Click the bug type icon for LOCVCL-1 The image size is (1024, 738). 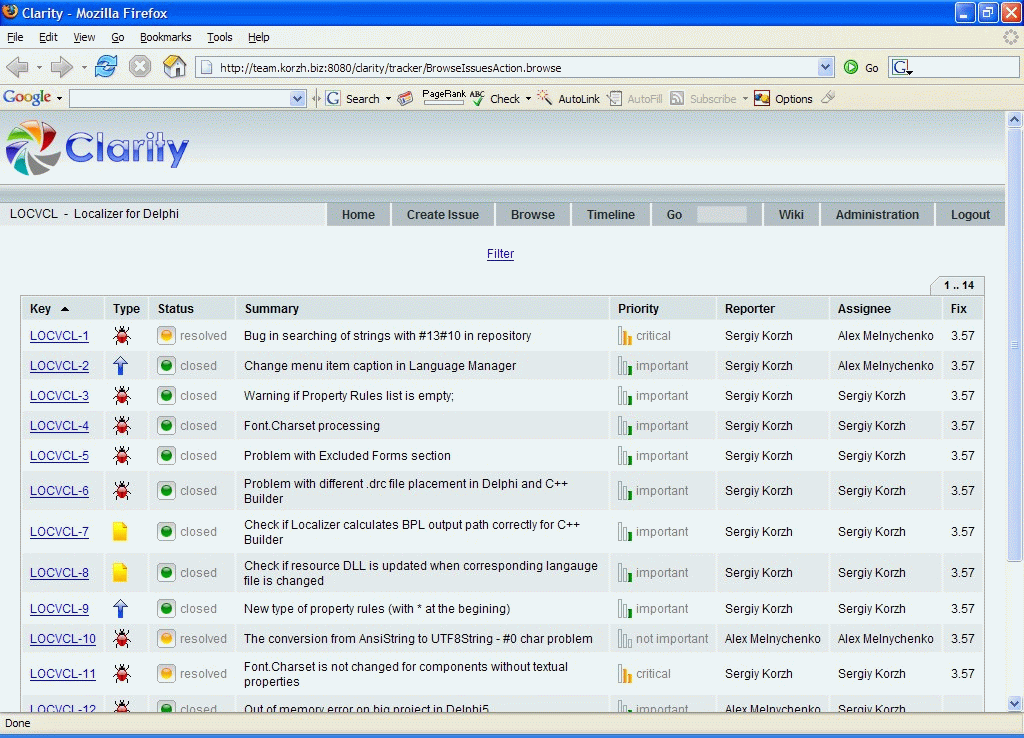(121, 336)
